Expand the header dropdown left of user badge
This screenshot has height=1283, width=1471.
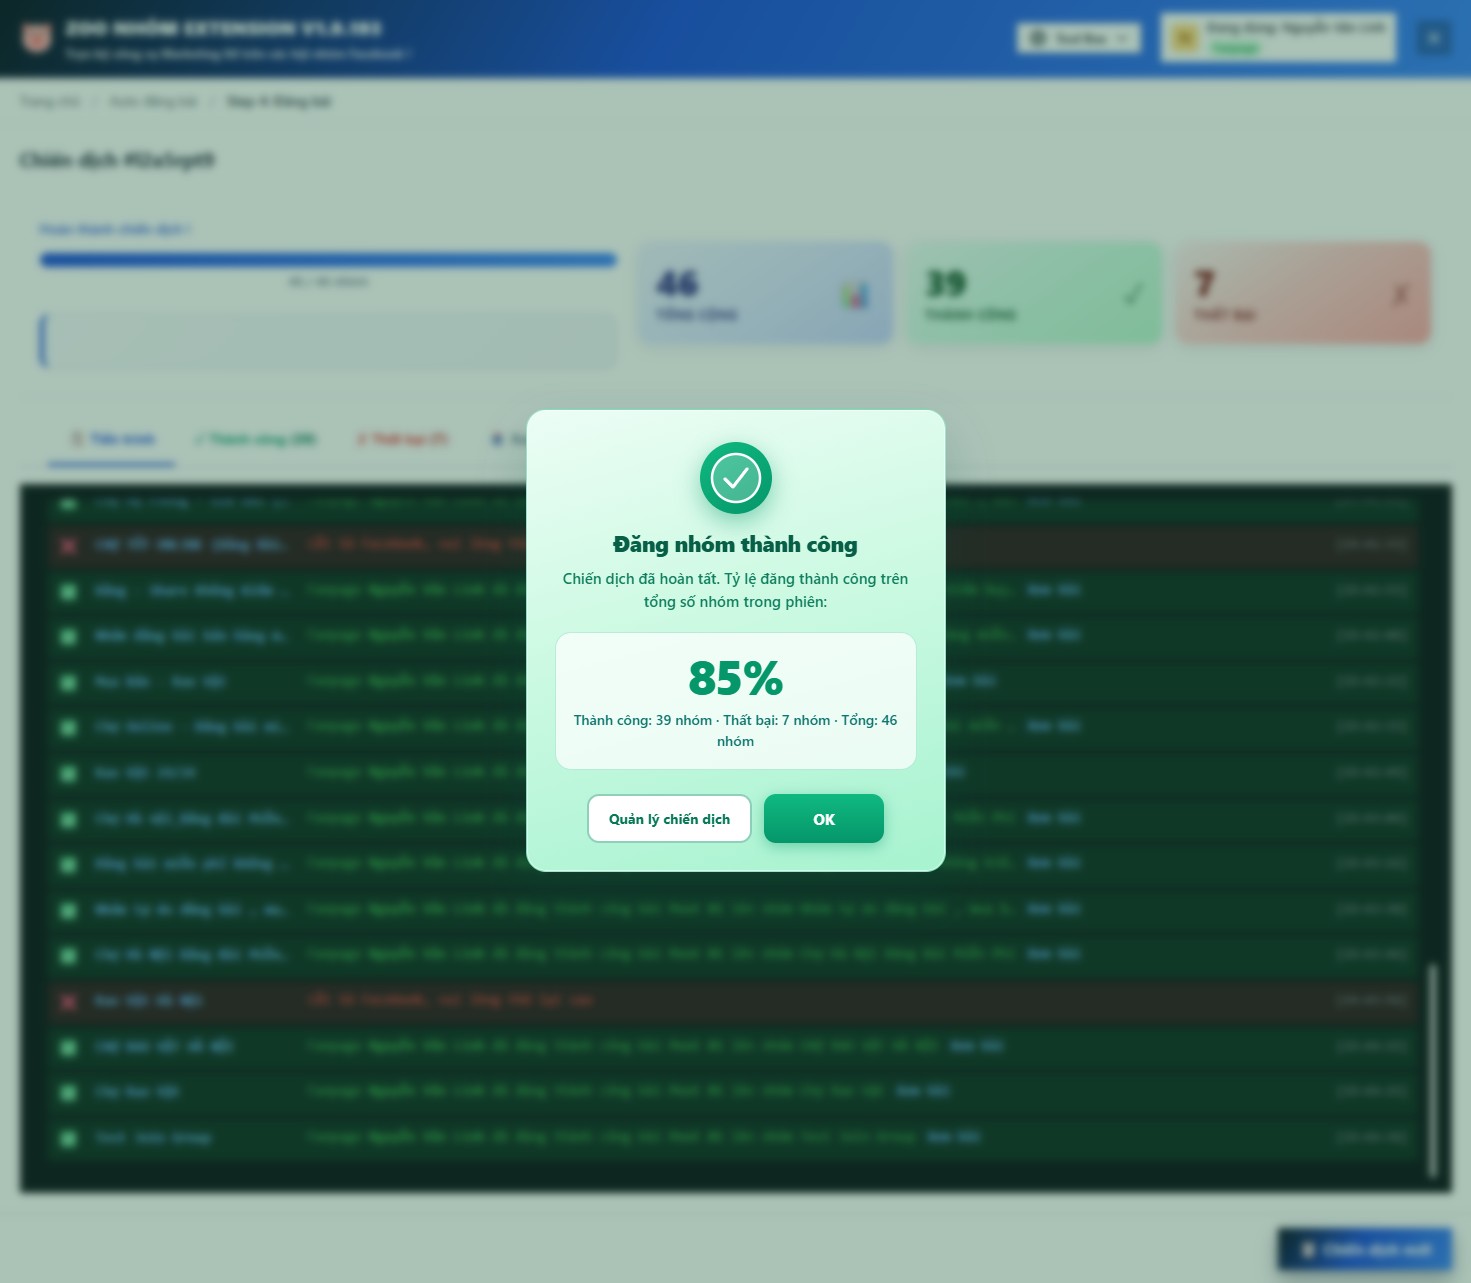tap(1078, 38)
